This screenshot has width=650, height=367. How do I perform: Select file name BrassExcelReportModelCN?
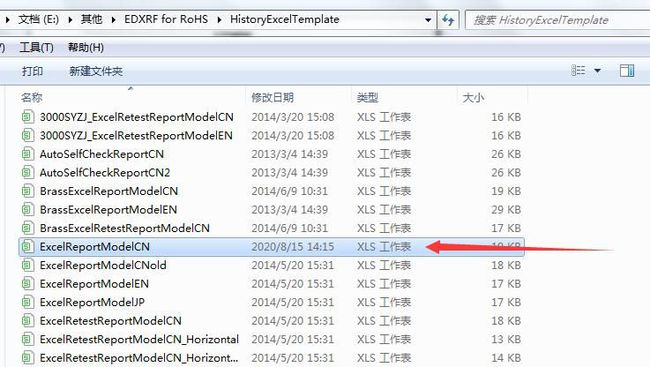(109, 191)
